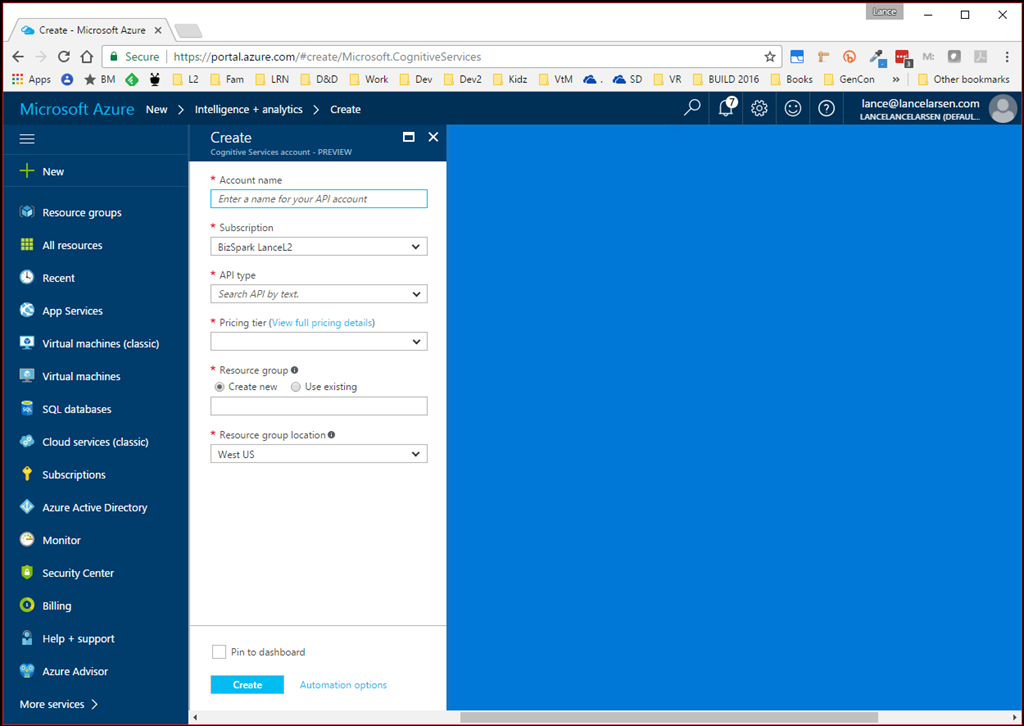Bookmark this page with the star
This screenshot has width=1024, height=726.
tap(770, 57)
